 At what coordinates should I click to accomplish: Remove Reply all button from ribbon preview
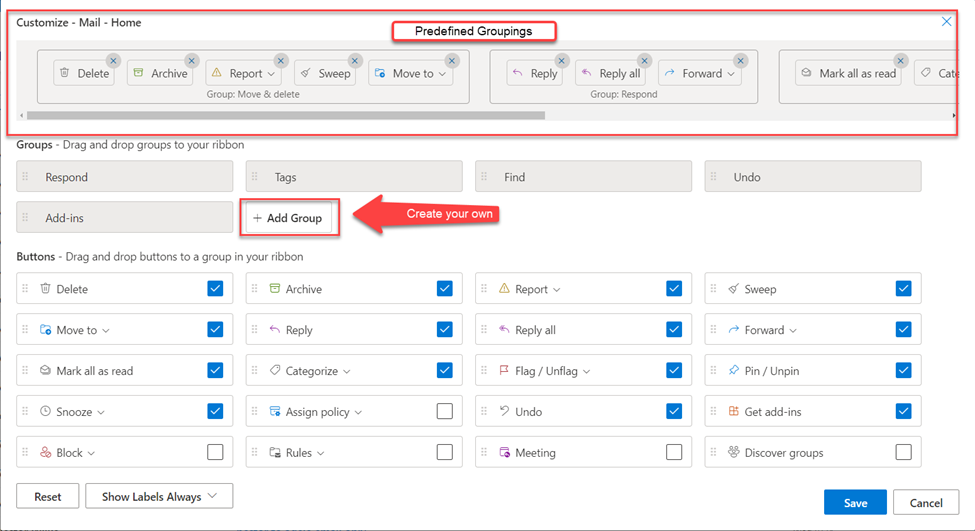[x=645, y=61]
